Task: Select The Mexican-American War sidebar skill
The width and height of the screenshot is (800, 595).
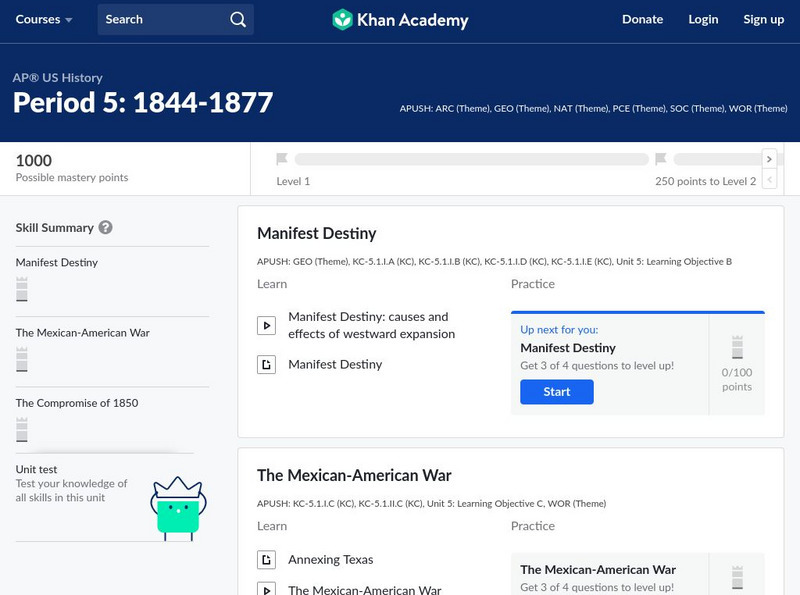Action: [x=83, y=333]
